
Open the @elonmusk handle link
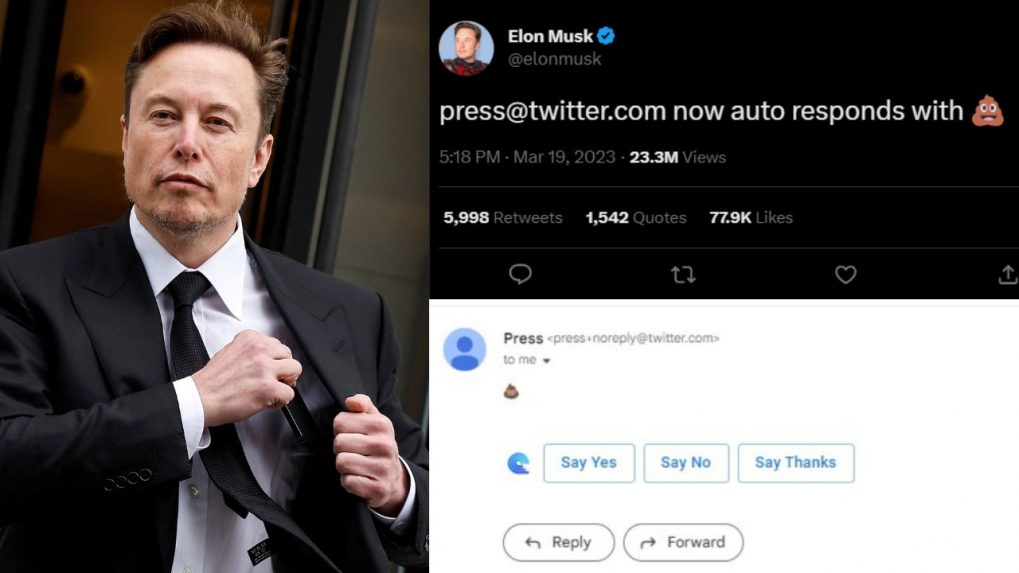[x=554, y=59]
